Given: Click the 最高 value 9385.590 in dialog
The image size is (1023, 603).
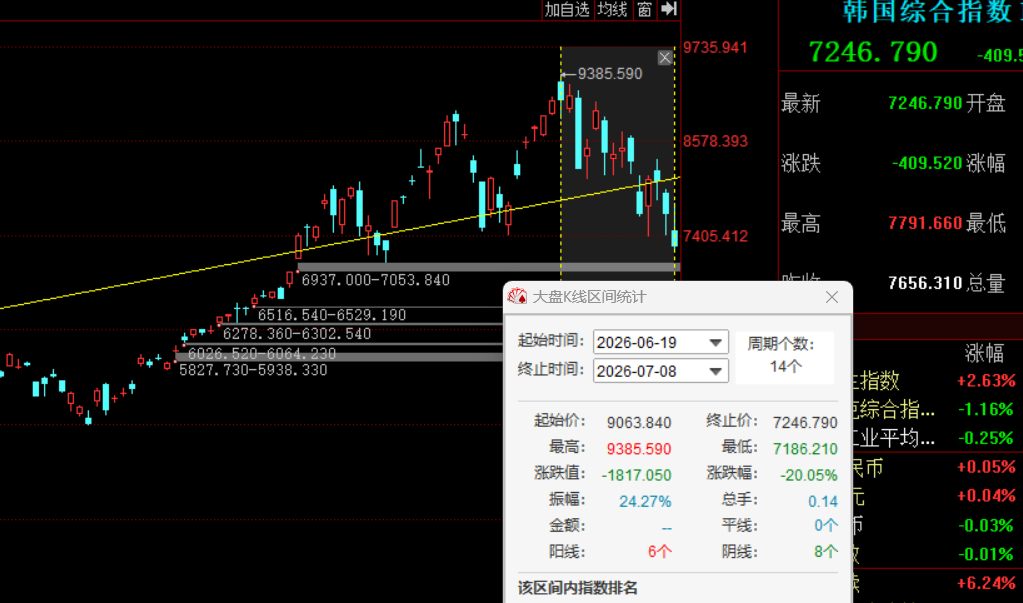Looking at the screenshot, I should (639, 449).
